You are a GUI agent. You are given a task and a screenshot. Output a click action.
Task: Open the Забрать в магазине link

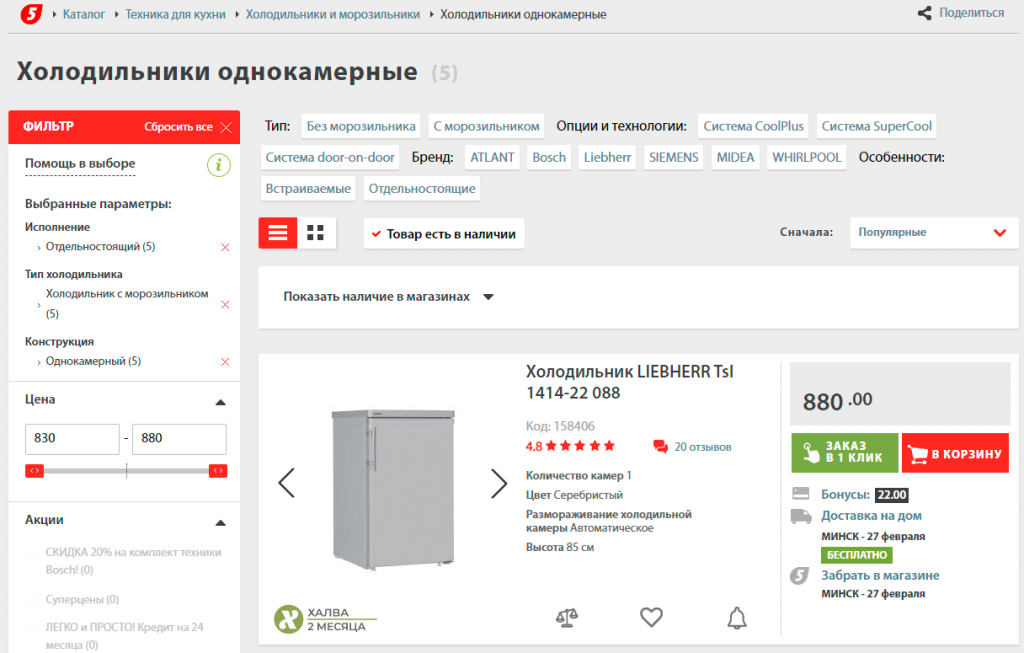click(880, 575)
